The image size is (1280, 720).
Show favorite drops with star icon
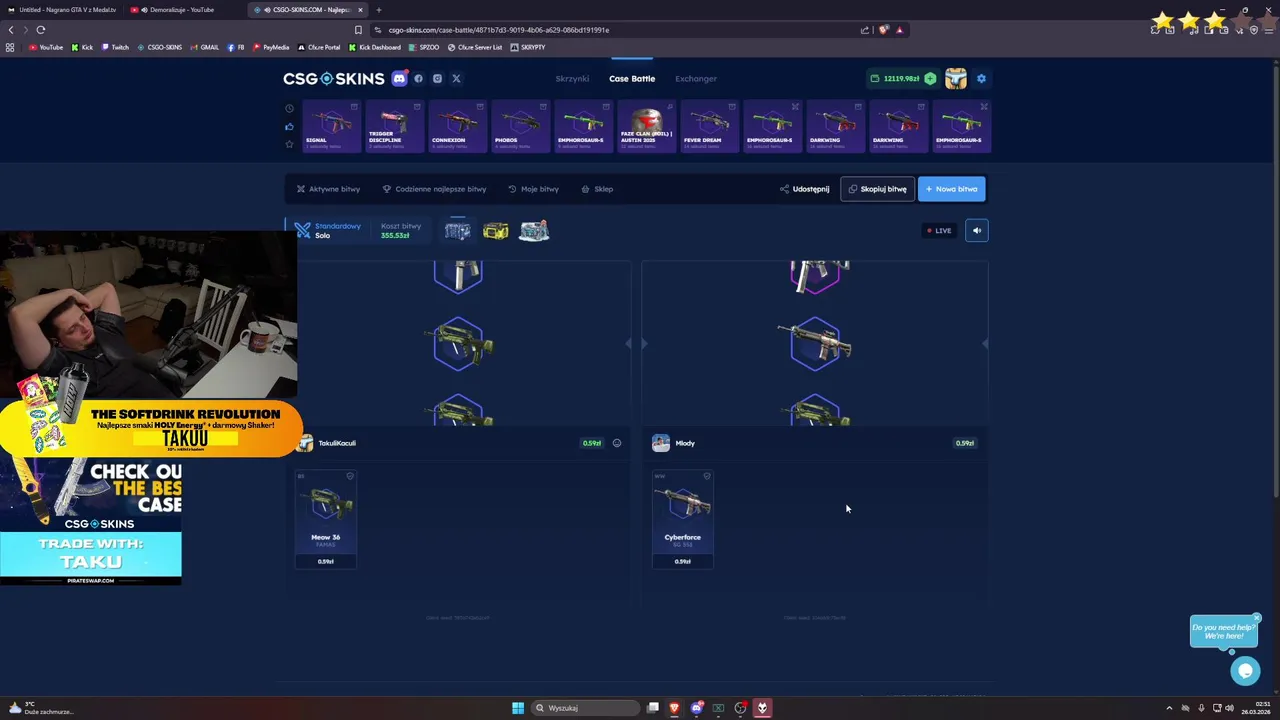click(289, 144)
